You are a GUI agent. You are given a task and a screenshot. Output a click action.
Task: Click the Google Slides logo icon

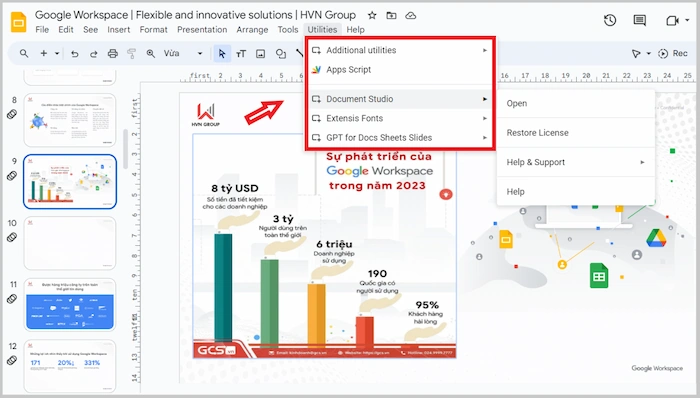pyautogui.click(x=18, y=22)
